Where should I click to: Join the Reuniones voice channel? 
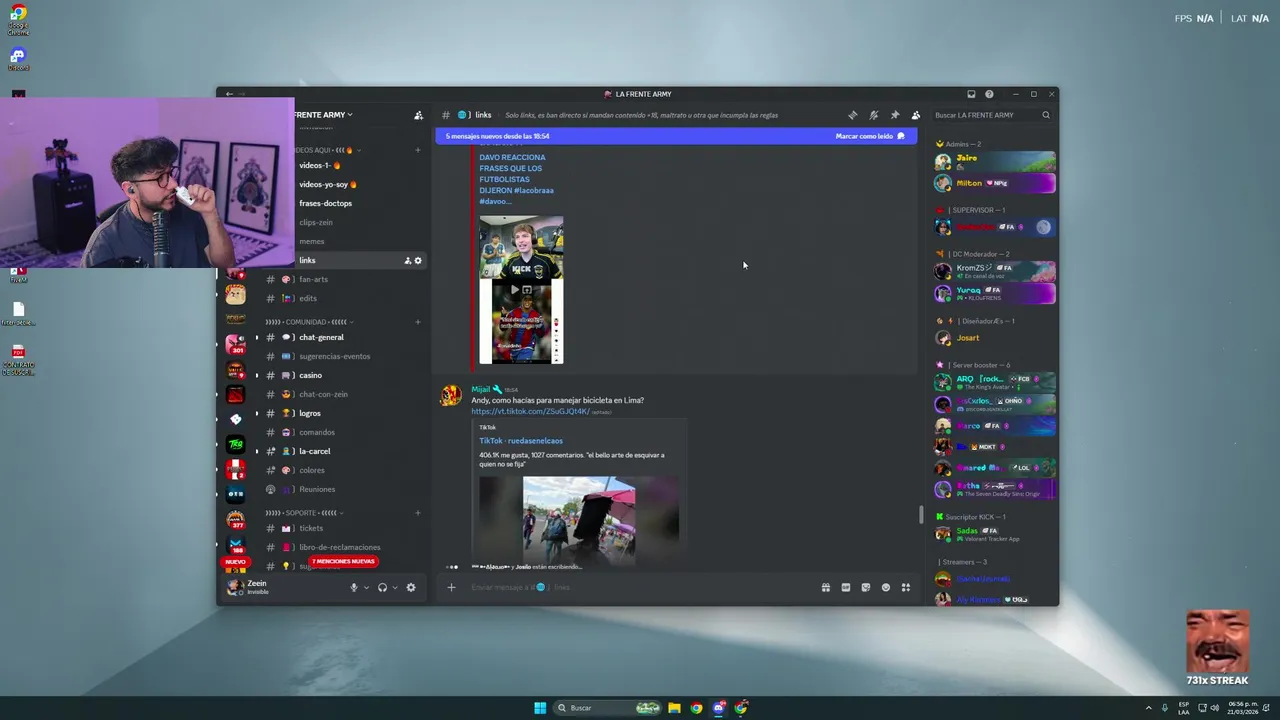tap(344, 489)
